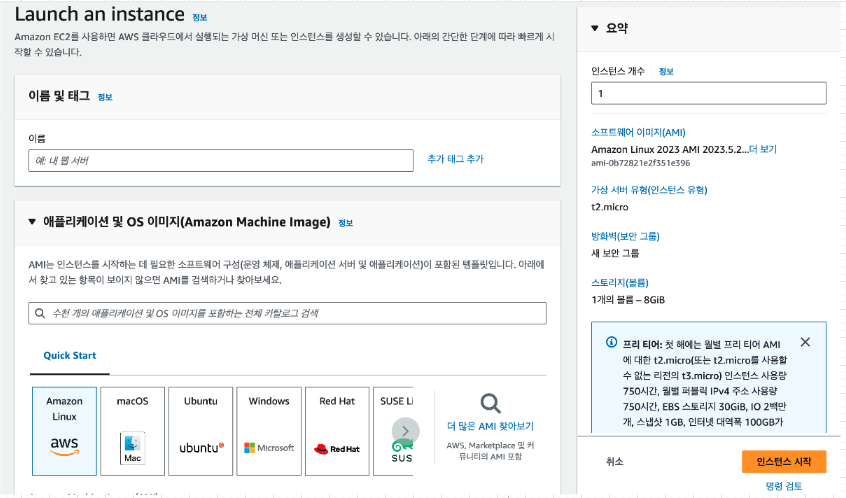
Task: Open the 방화벽(보안 그룹) summary link
Action: tap(625, 236)
